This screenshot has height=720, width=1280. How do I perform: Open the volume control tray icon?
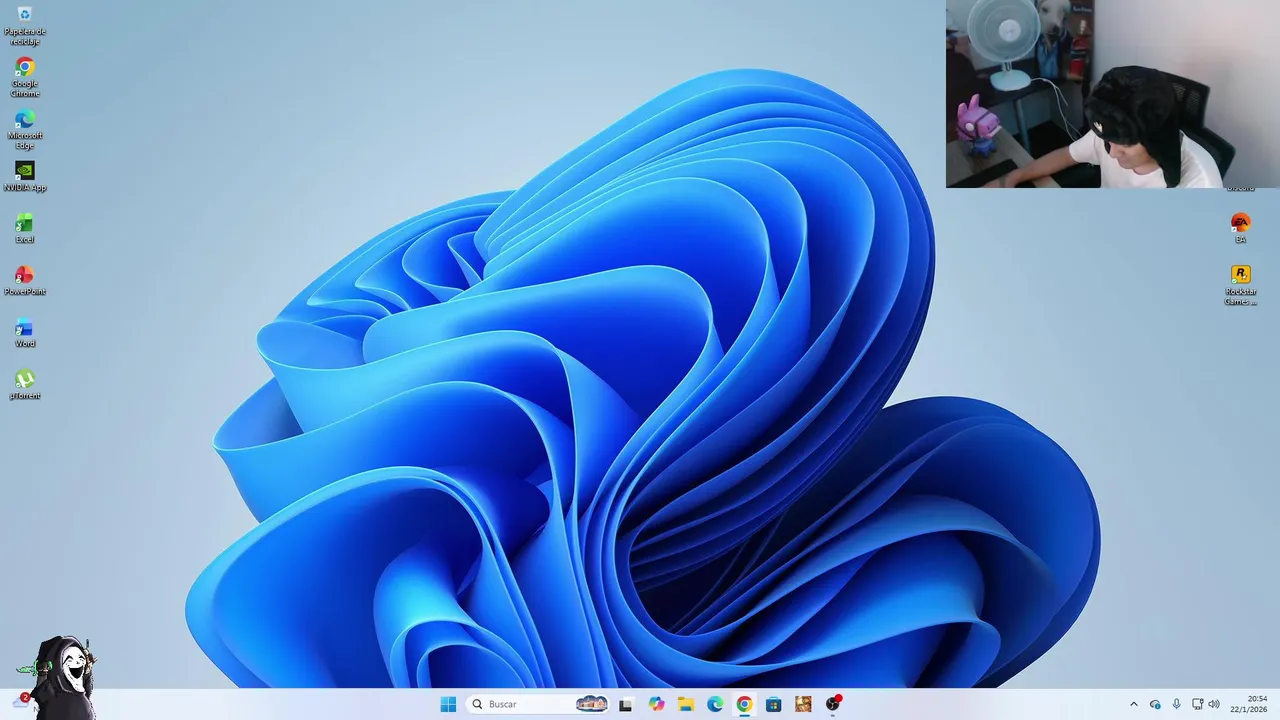click(1214, 704)
